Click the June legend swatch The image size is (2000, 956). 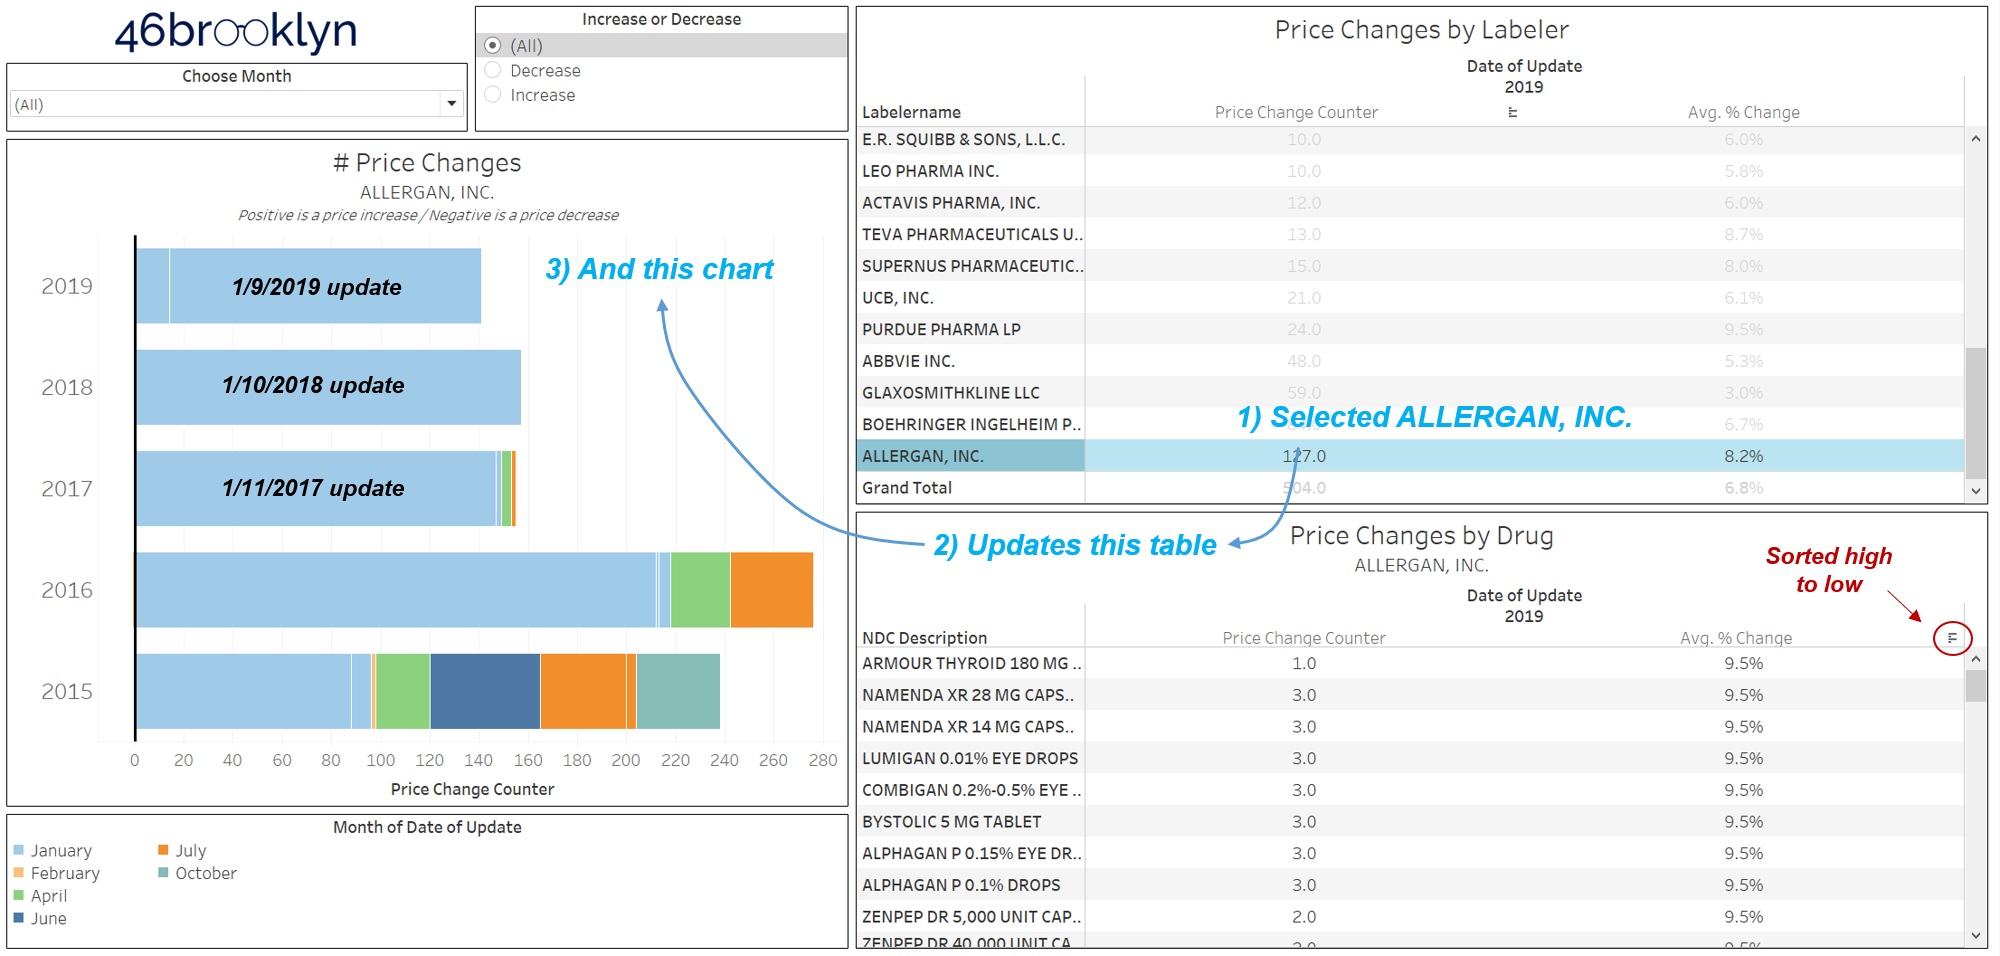pos(19,918)
